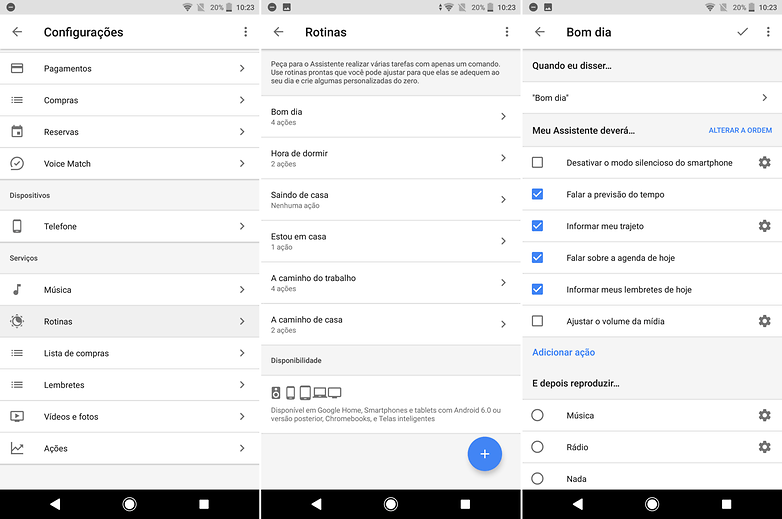The height and width of the screenshot is (519, 782).
Task: Uncheck Informar meus lembretes de hoje
Action: click(537, 289)
